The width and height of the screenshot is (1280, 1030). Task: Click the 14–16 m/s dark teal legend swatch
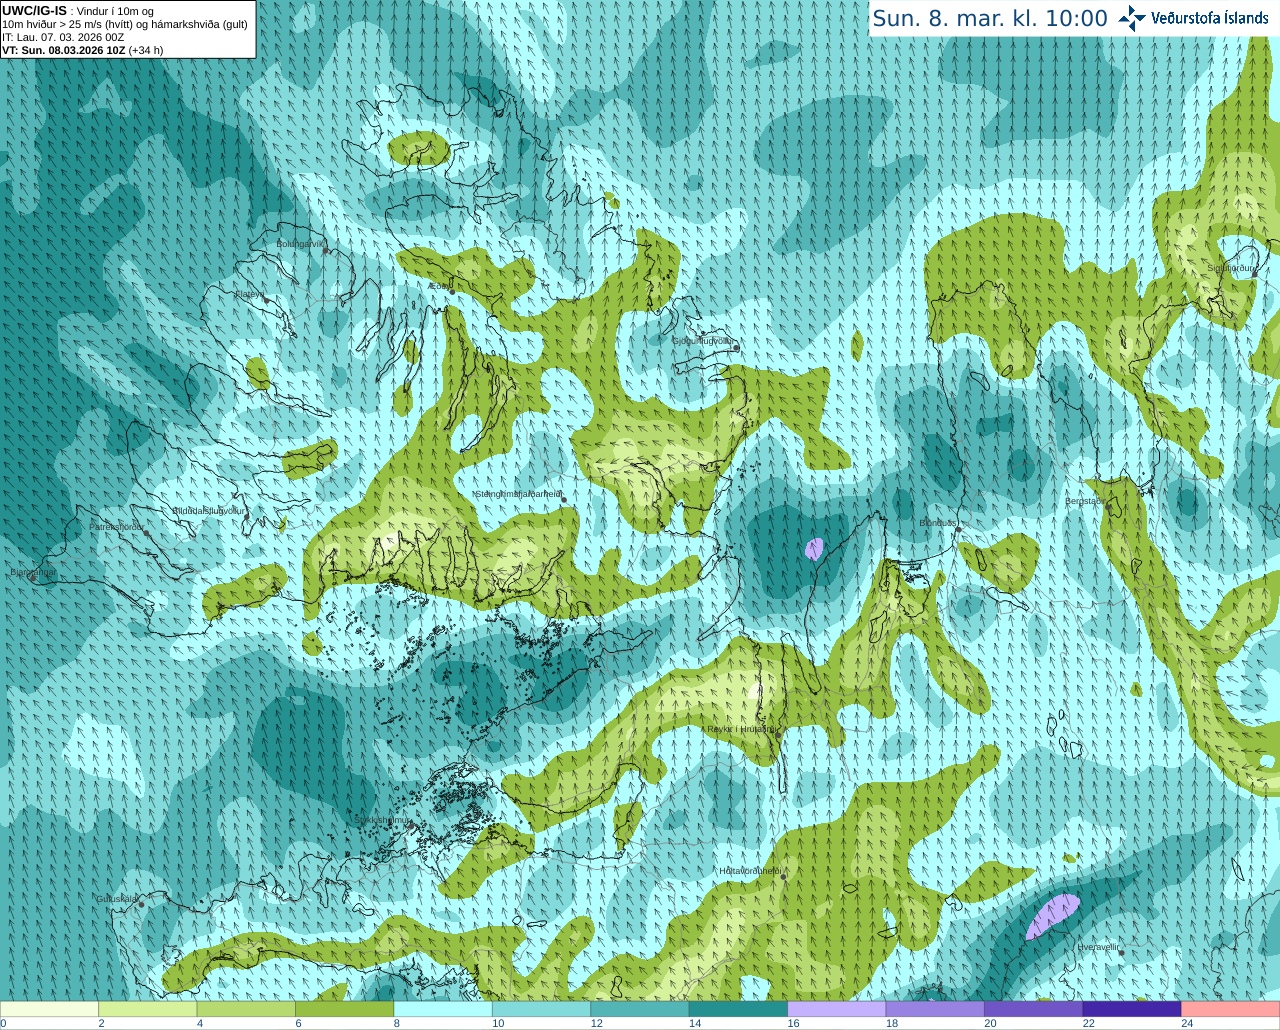[x=739, y=1009]
